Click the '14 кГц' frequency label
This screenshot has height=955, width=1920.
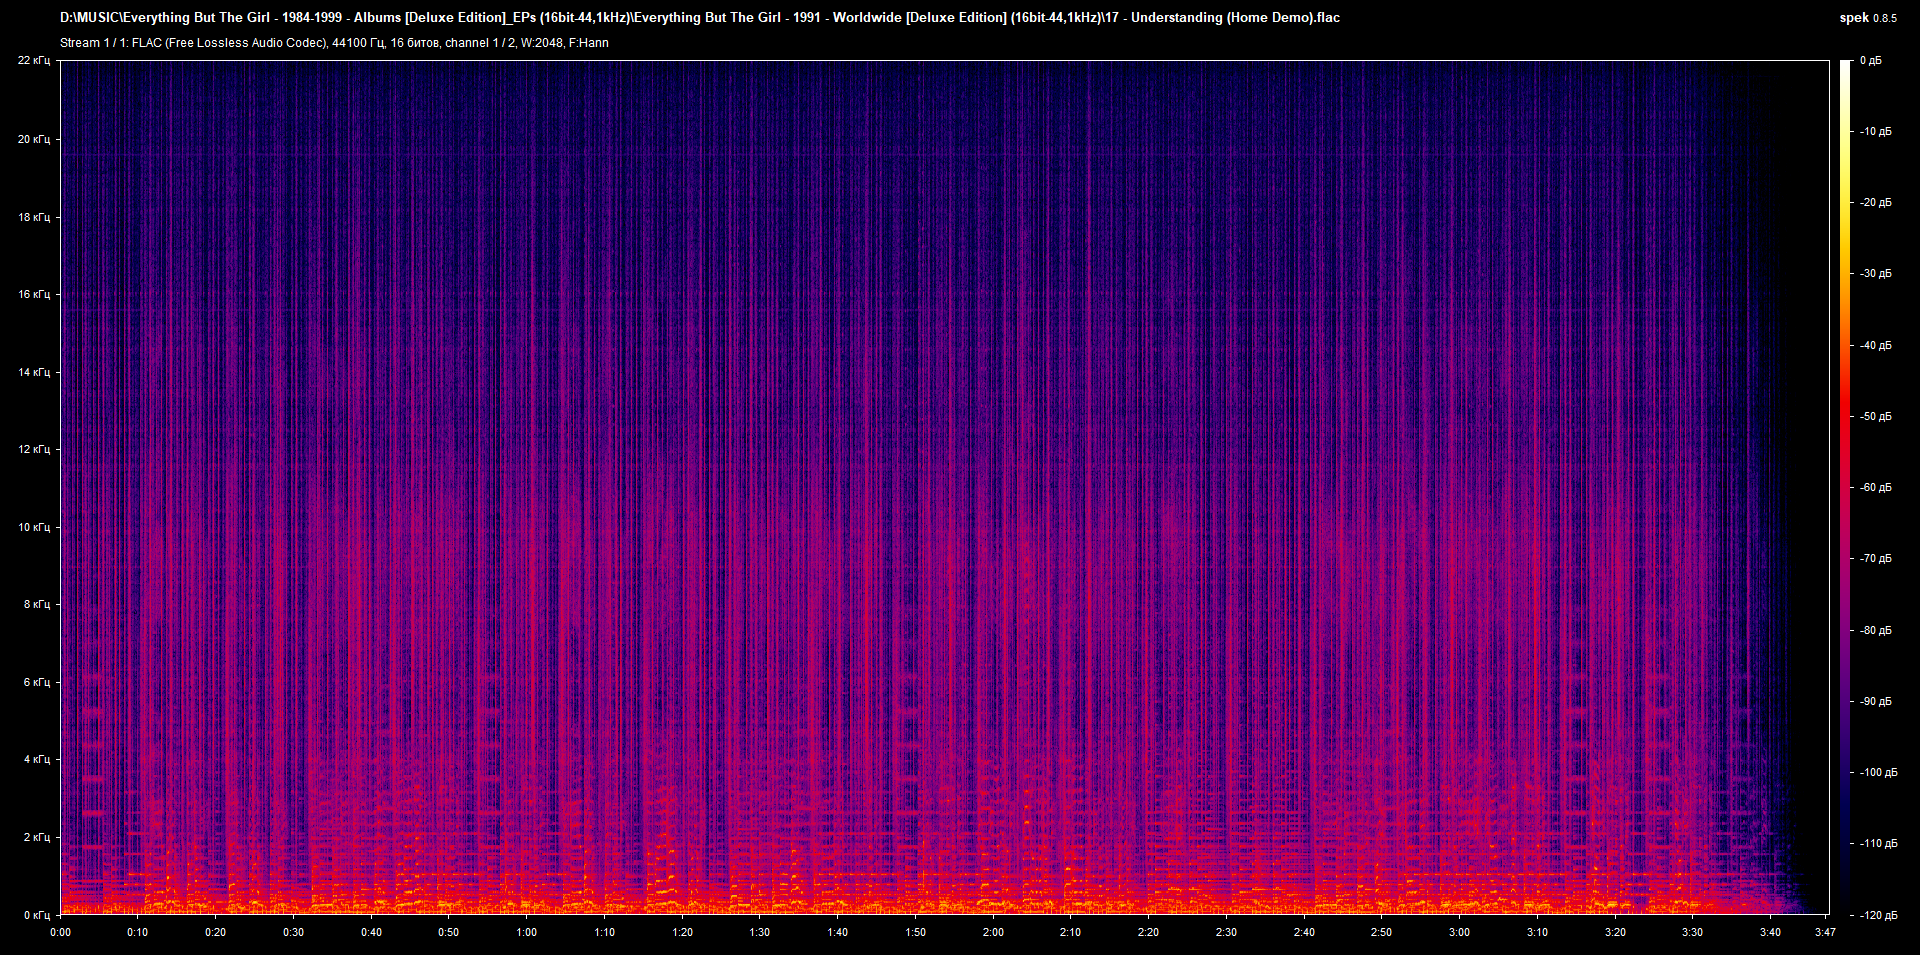[33, 372]
